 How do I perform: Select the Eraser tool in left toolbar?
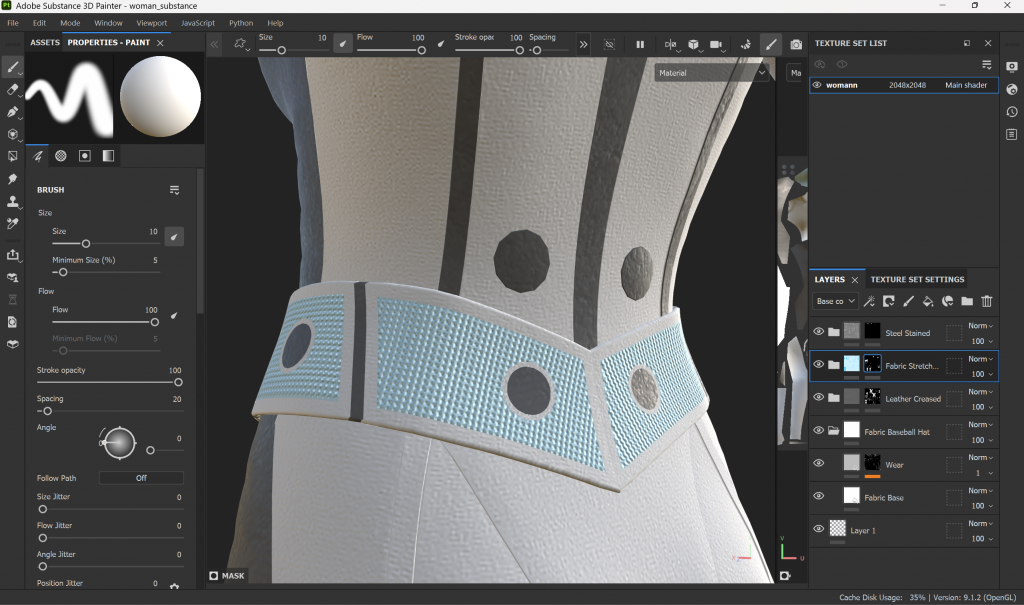pos(13,90)
